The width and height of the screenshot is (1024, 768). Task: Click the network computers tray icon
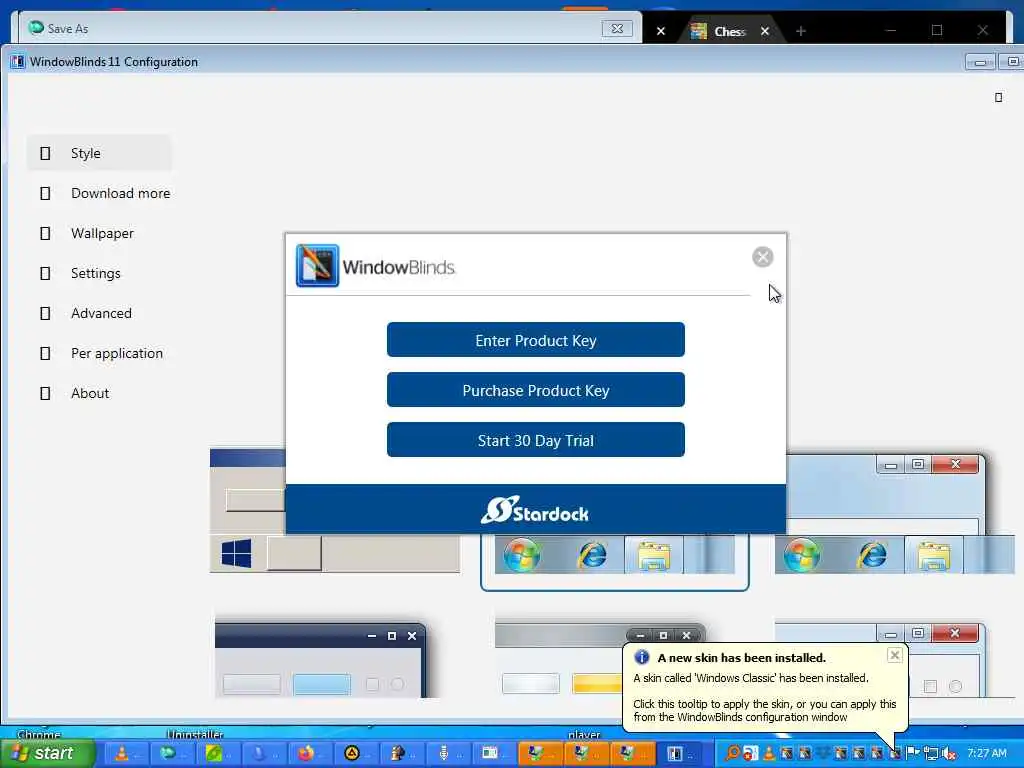pyautogui.click(x=931, y=754)
